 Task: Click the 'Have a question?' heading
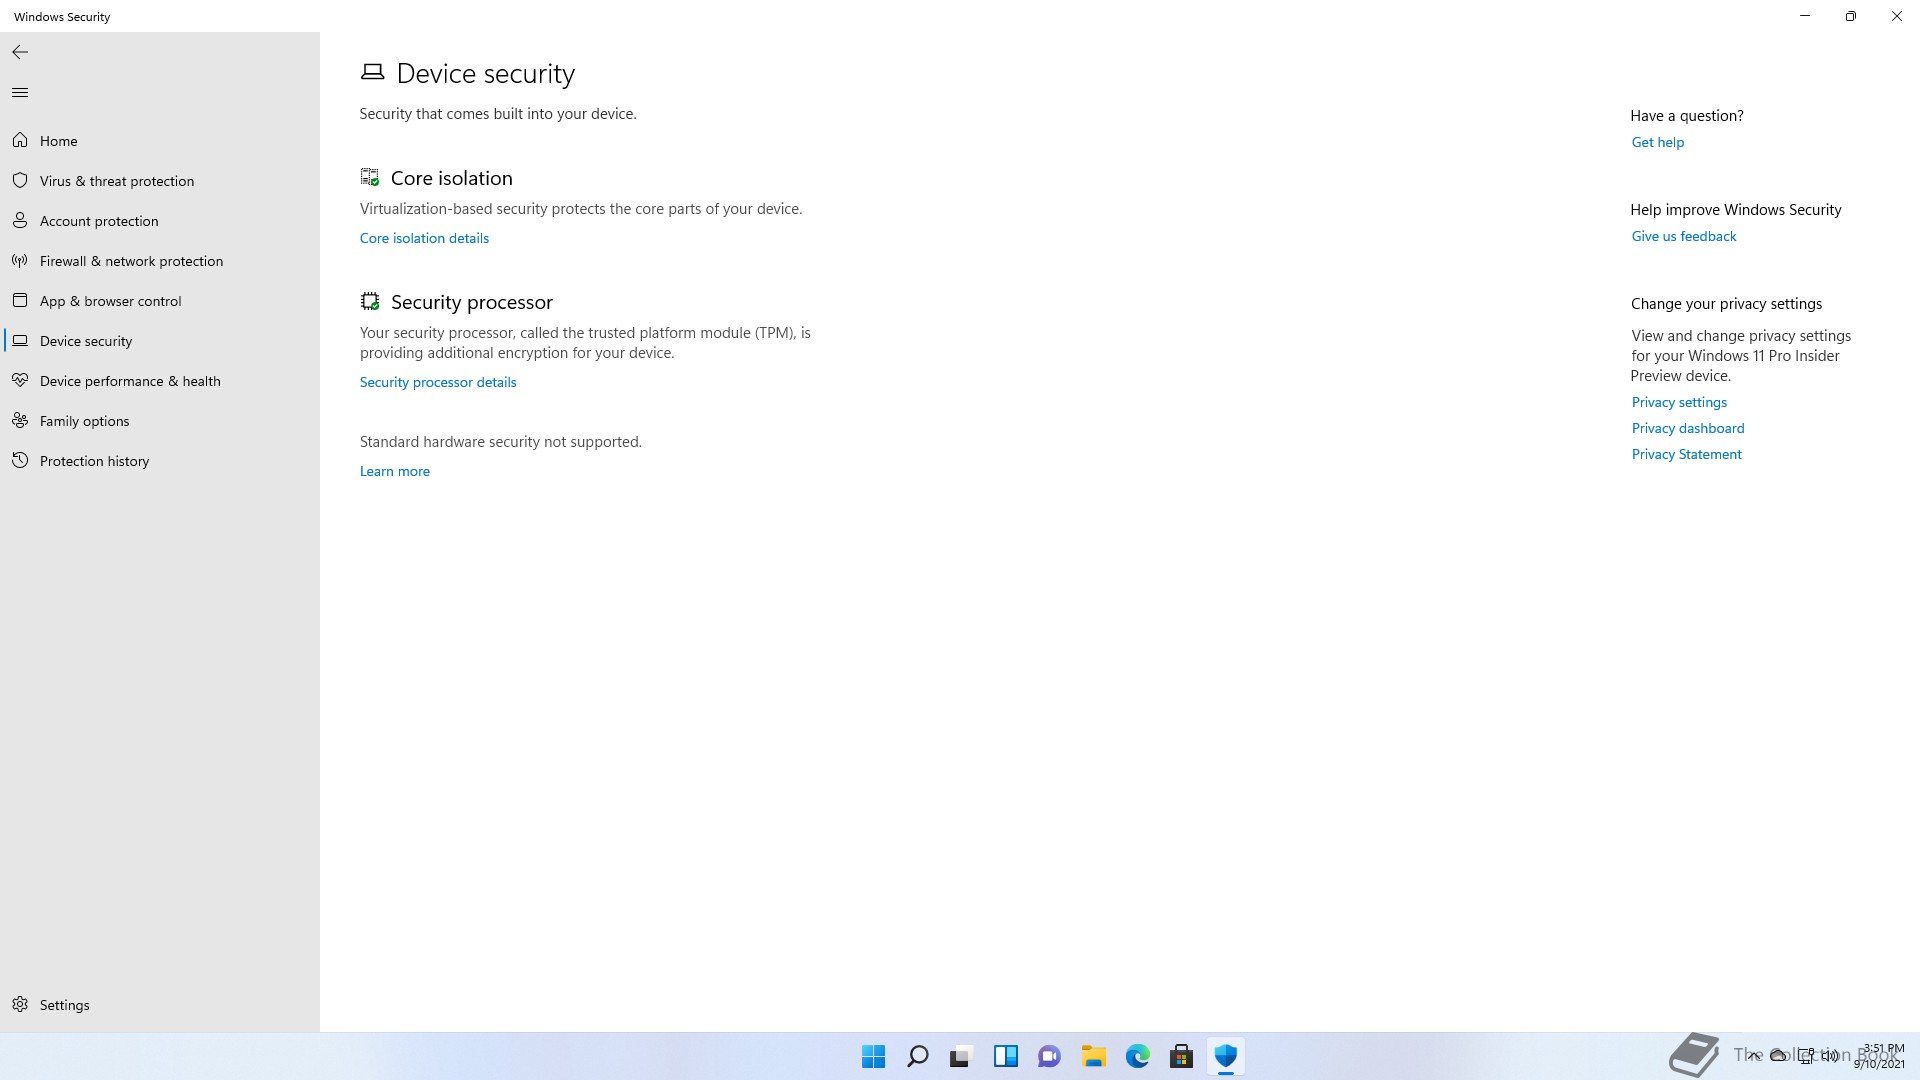click(x=1687, y=116)
